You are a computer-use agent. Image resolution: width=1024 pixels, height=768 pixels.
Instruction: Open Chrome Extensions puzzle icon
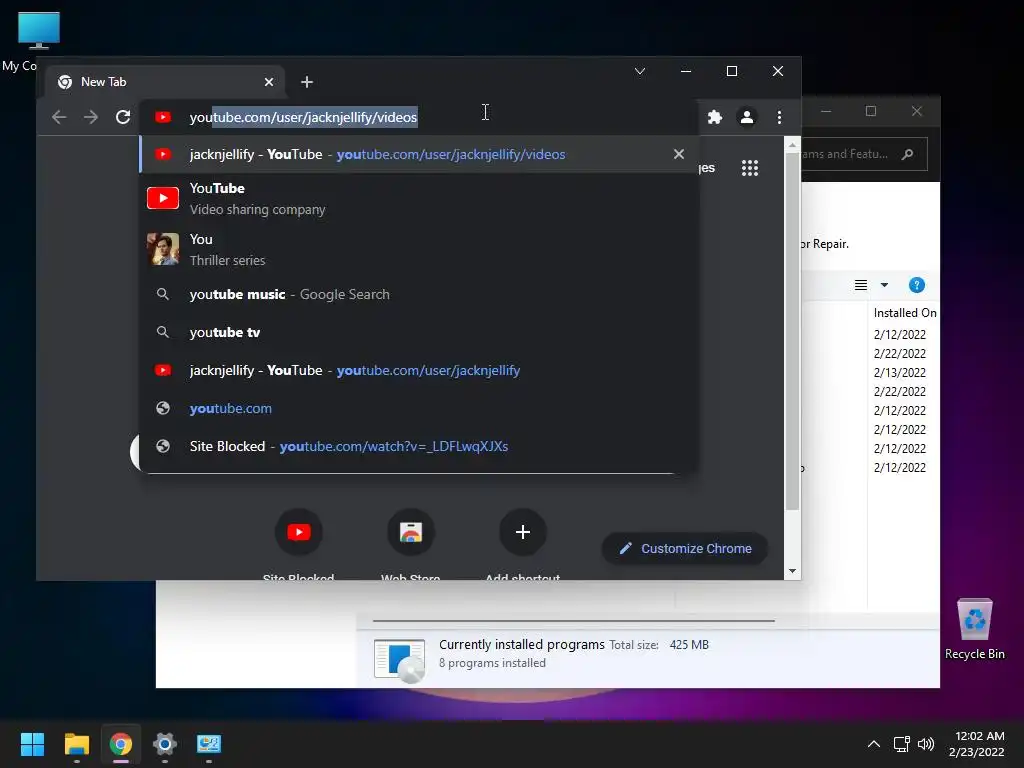coord(715,117)
